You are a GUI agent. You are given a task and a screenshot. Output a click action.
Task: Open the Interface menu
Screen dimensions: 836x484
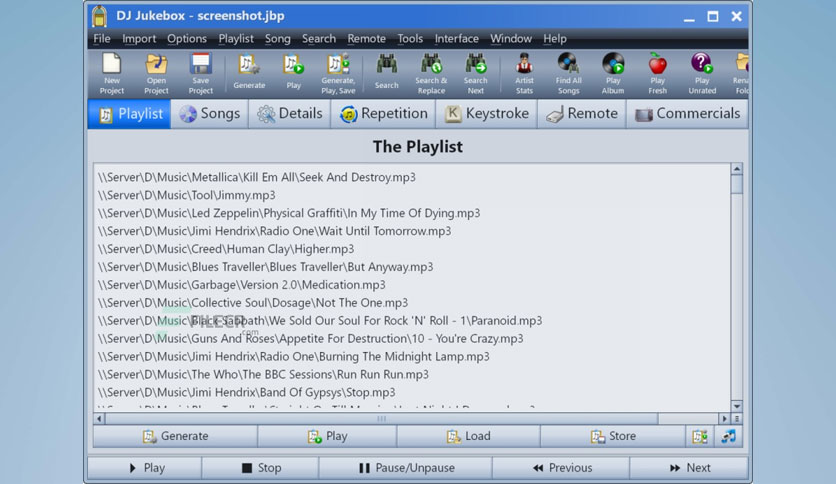pyautogui.click(x=456, y=39)
